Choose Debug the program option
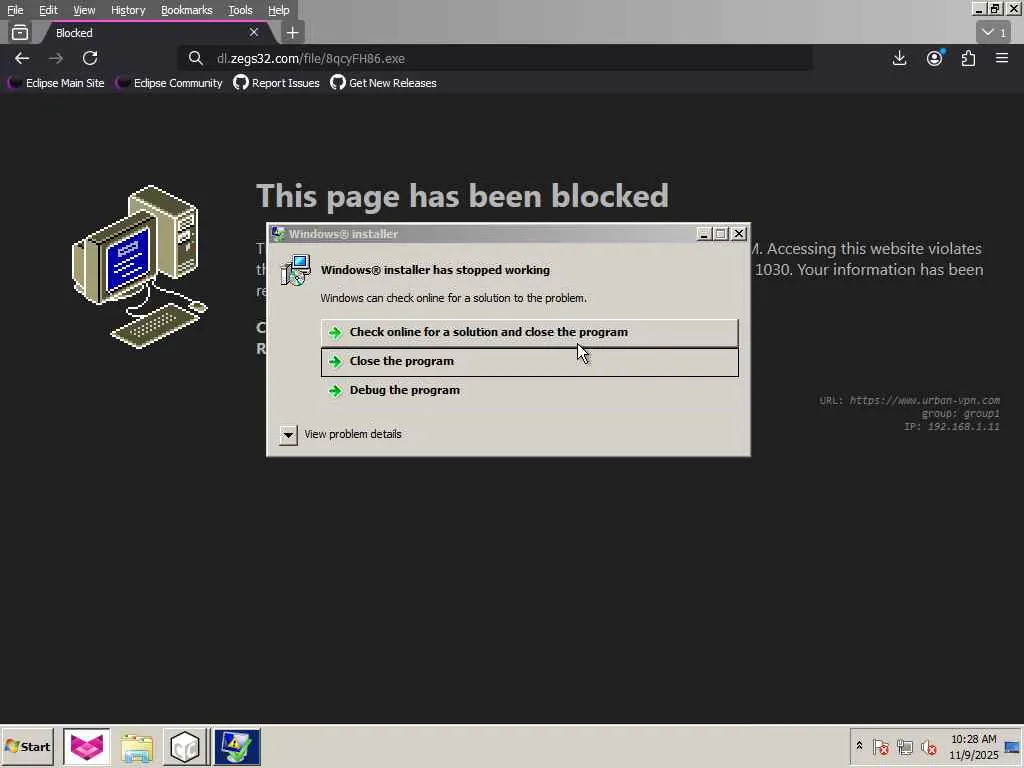The image size is (1024, 768). pyautogui.click(x=530, y=391)
